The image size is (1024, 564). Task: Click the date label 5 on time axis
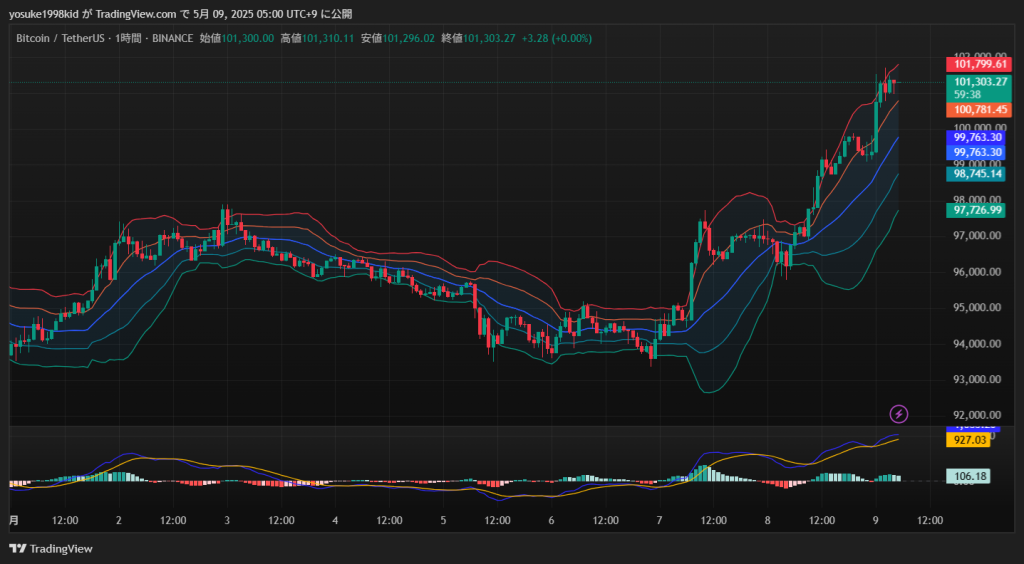pos(443,520)
